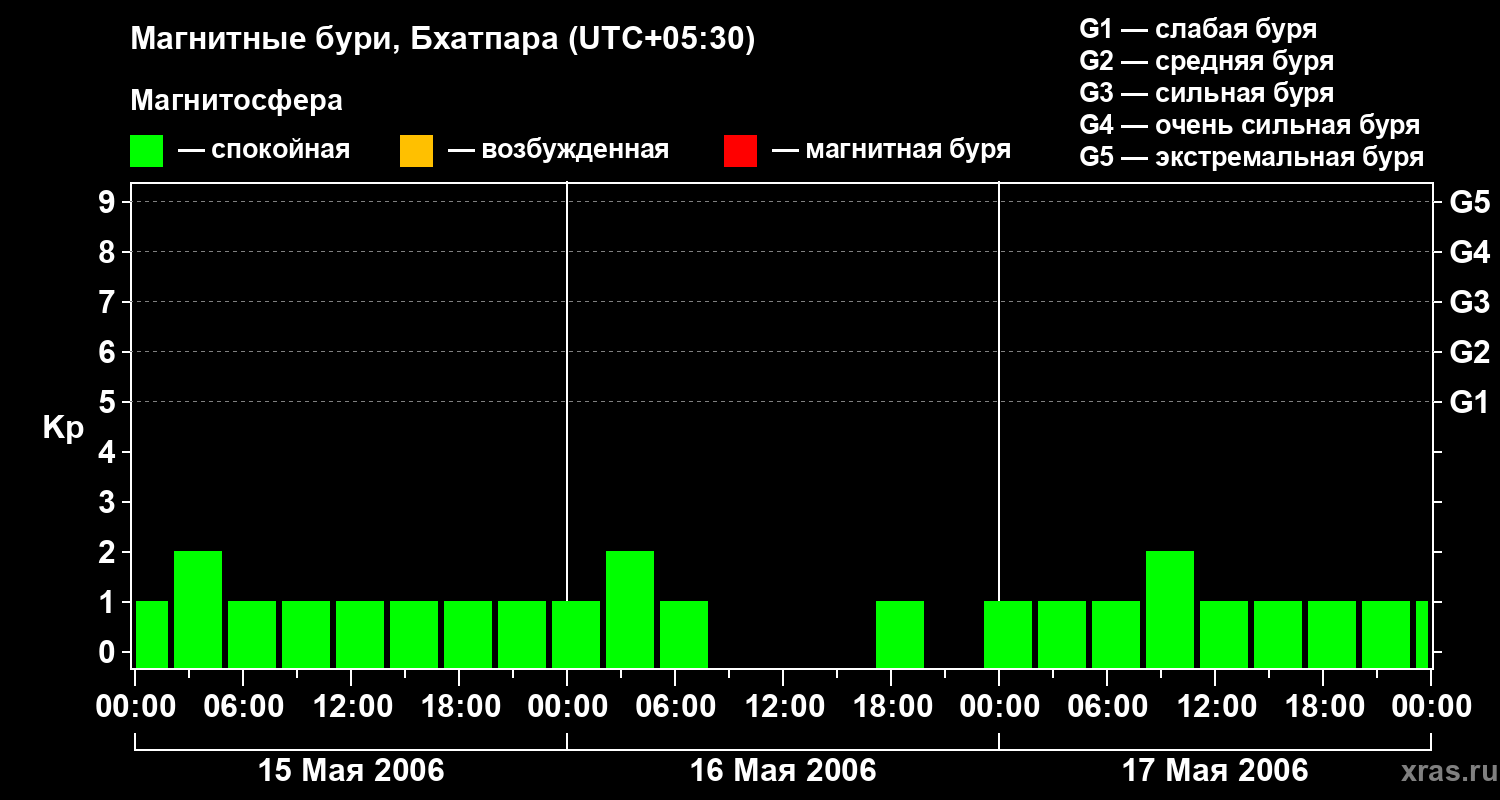Select the 15 Мая 2006 date label
This screenshot has width=1500, height=800.
(351, 771)
